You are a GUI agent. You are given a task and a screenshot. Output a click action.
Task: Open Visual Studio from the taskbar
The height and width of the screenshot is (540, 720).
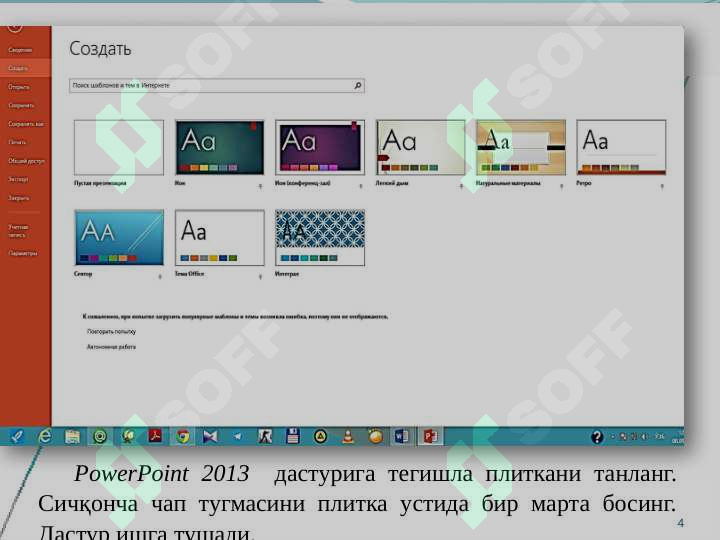[x=210, y=436]
